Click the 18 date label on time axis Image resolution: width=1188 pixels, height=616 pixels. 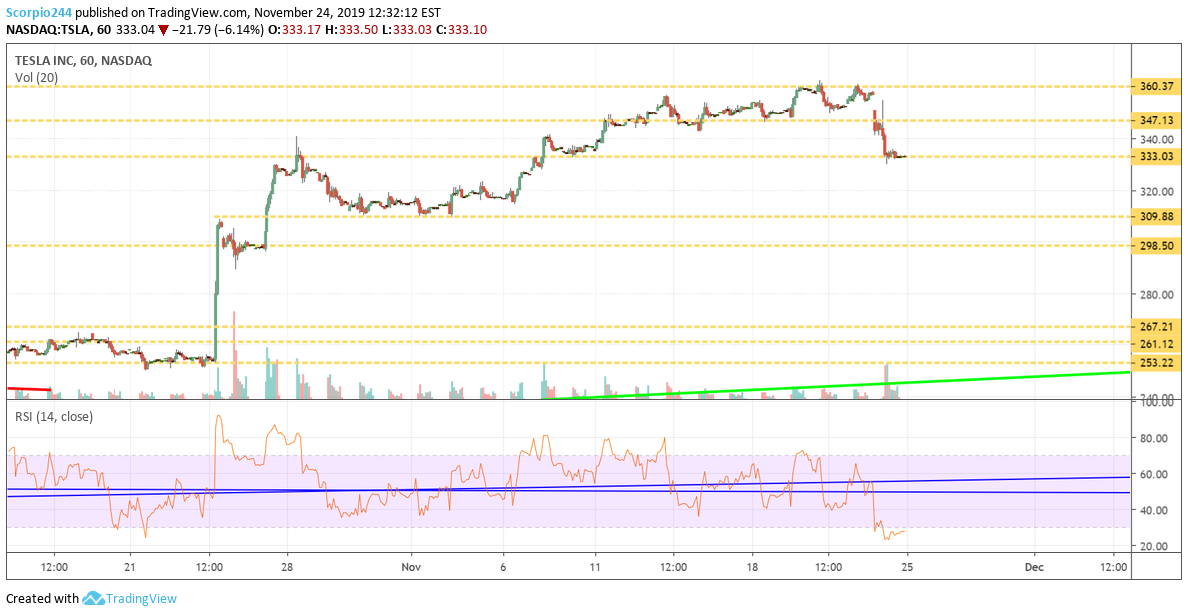point(753,567)
